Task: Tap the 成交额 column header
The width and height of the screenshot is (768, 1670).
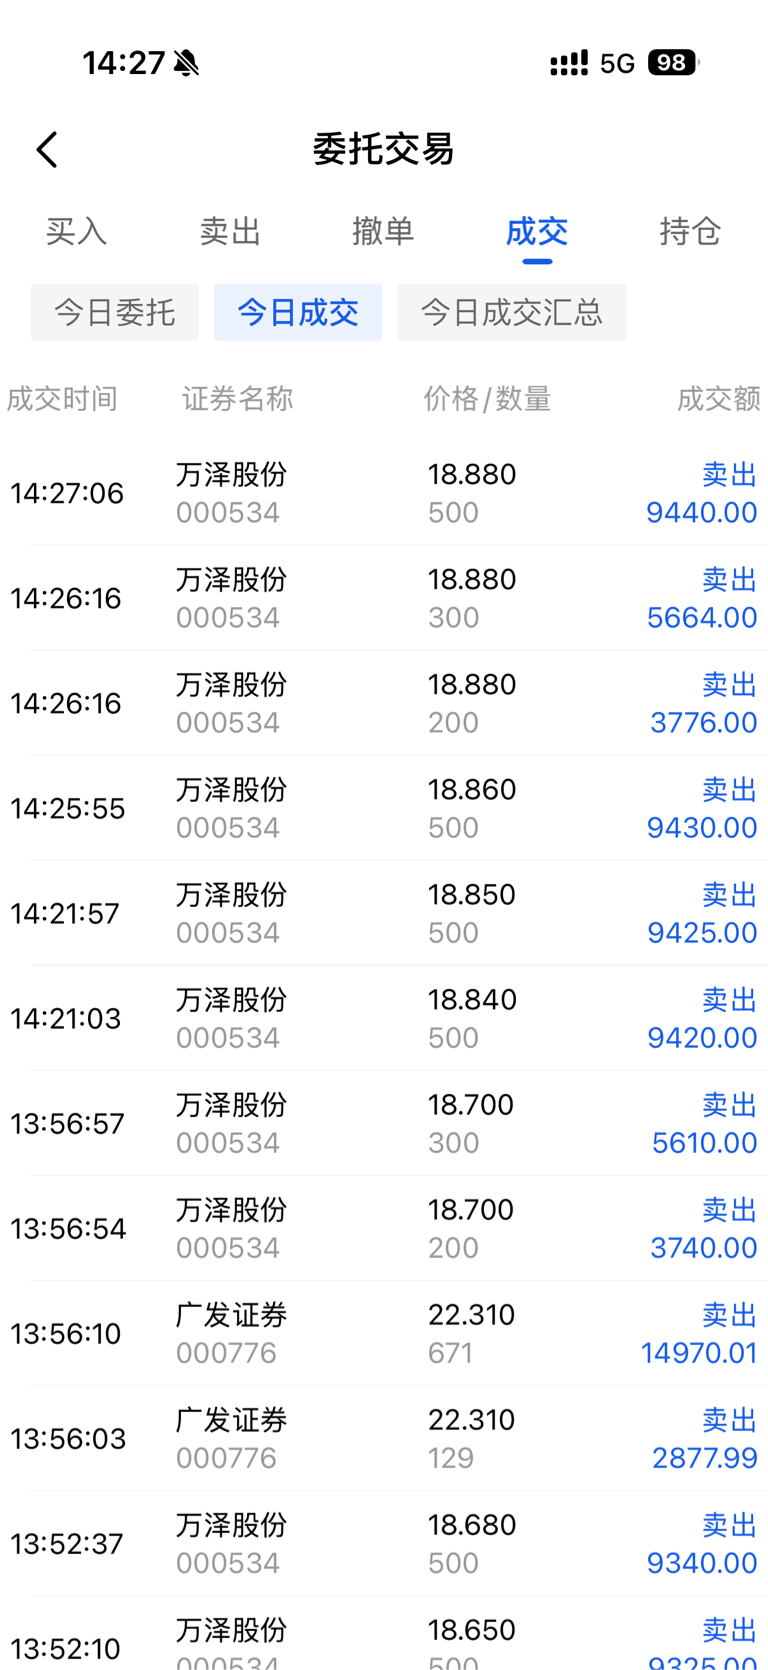Action: [719, 399]
